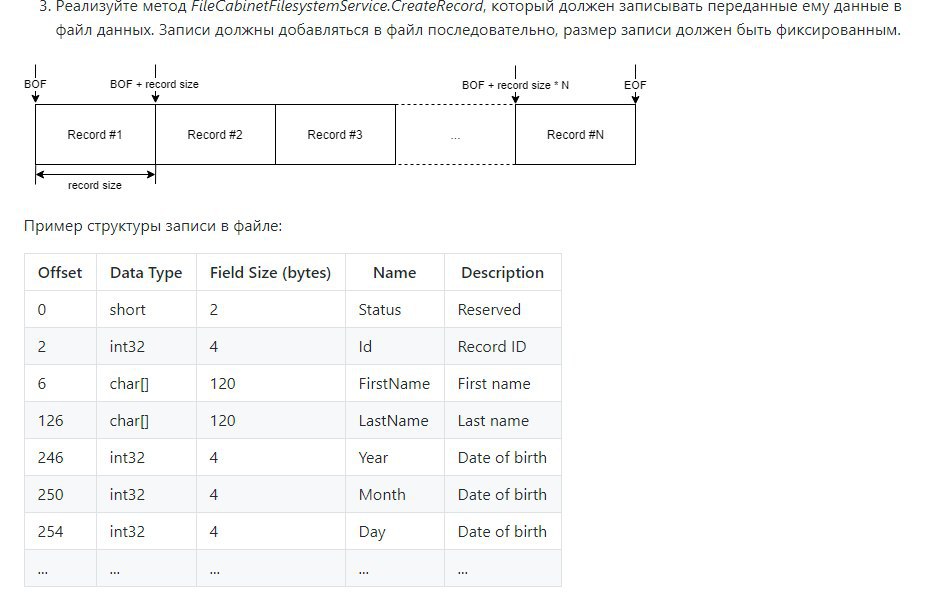Click the 'FirstName' name cell

click(x=395, y=384)
